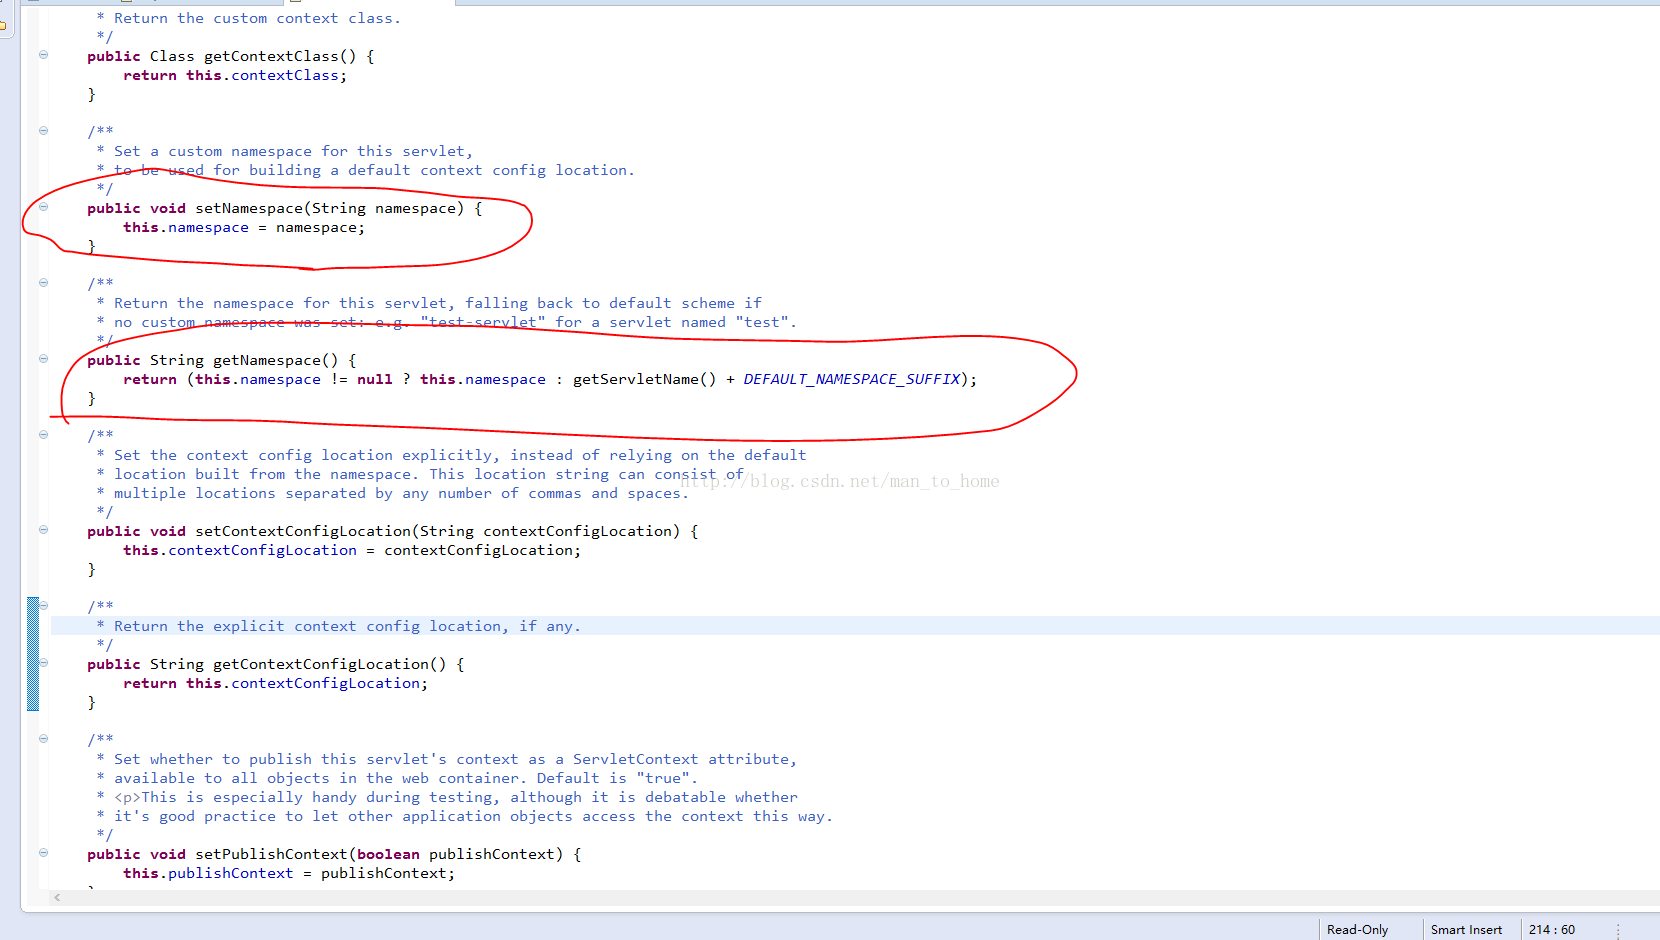Screen dimensions: 1660x940
Task: Fold the setNamespace(String namespace) method
Action: click(x=43, y=207)
